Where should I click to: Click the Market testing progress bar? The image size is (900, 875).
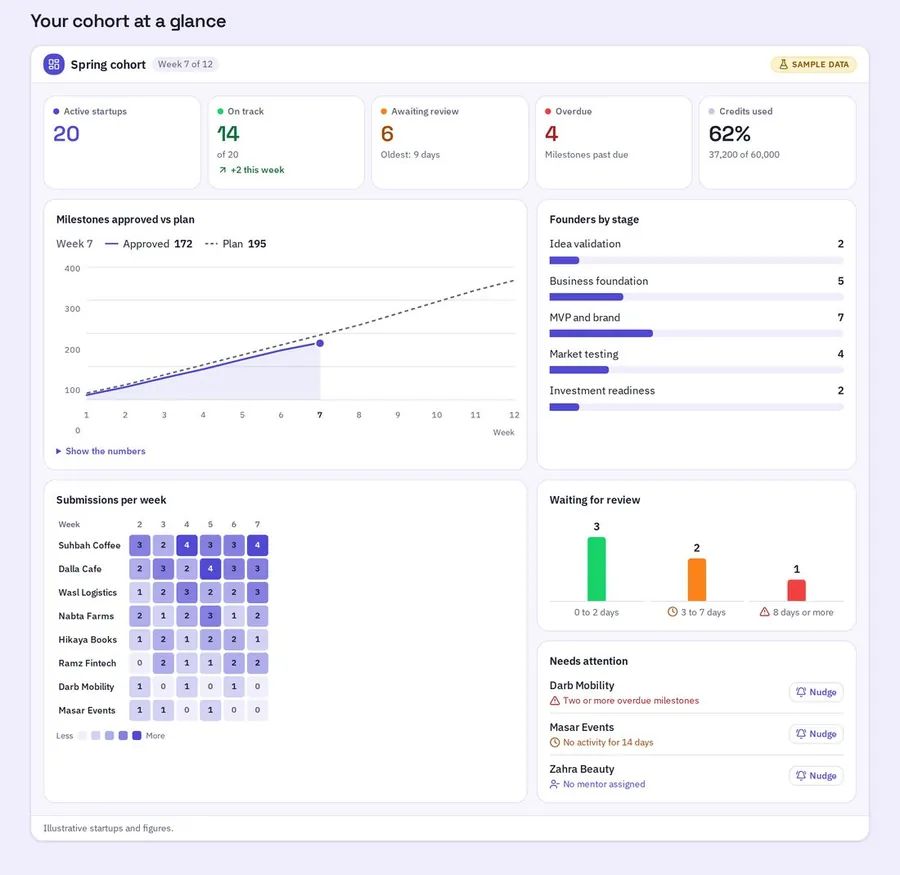pos(696,370)
